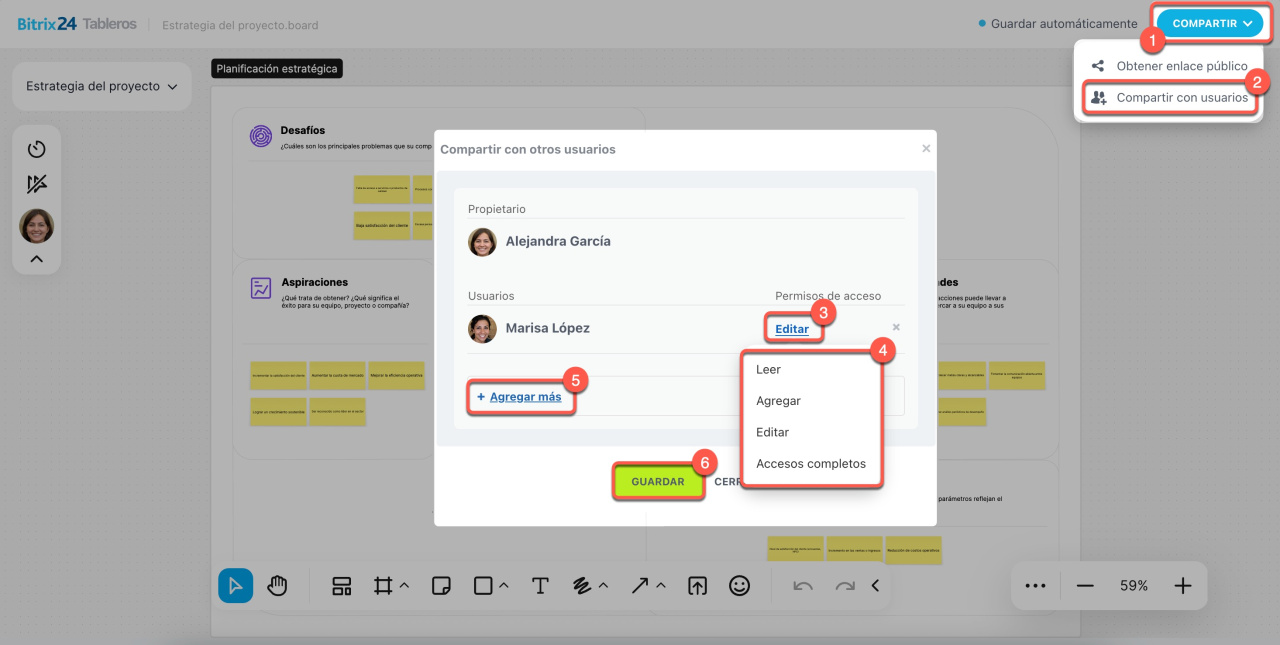Pick the Leer permission option
Image resolution: width=1280 pixels, height=645 pixels.
[768, 369]
